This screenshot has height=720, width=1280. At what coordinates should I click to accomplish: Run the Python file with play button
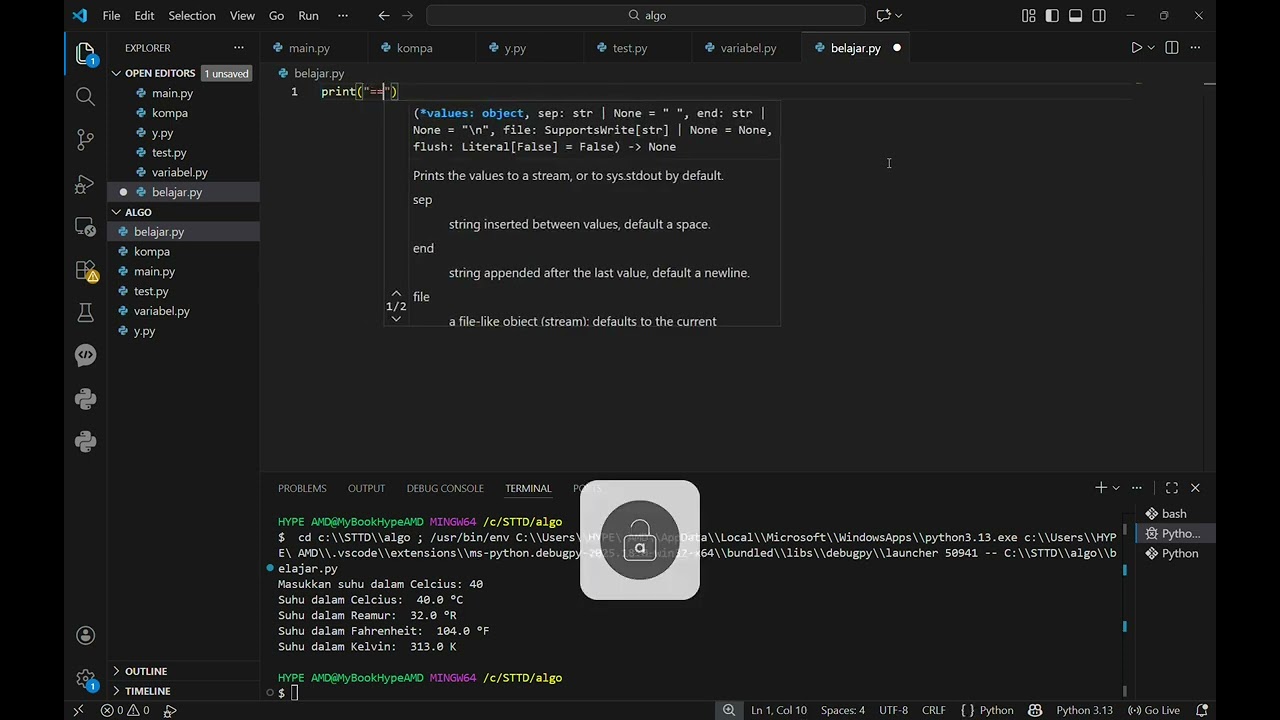(1136, 48)
